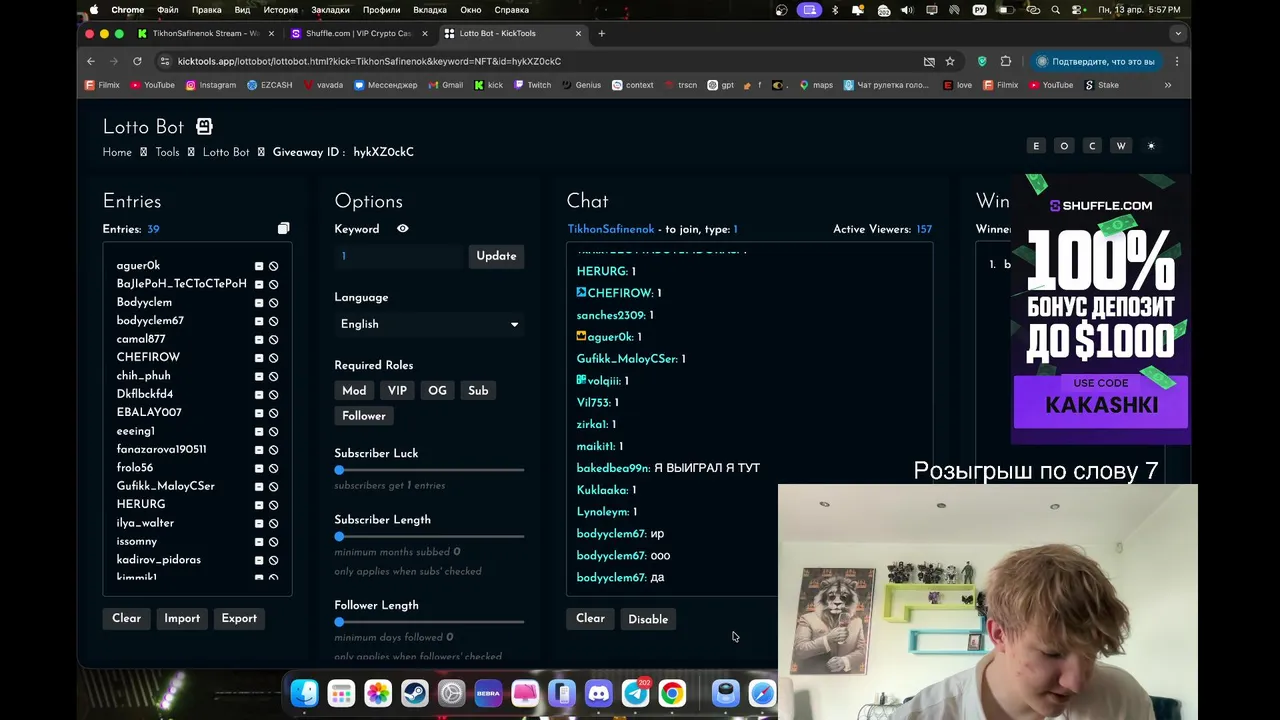Screen dimensions: 1280x720
Task: Open the Language dropdown showing English
Action: pos(429,324)
